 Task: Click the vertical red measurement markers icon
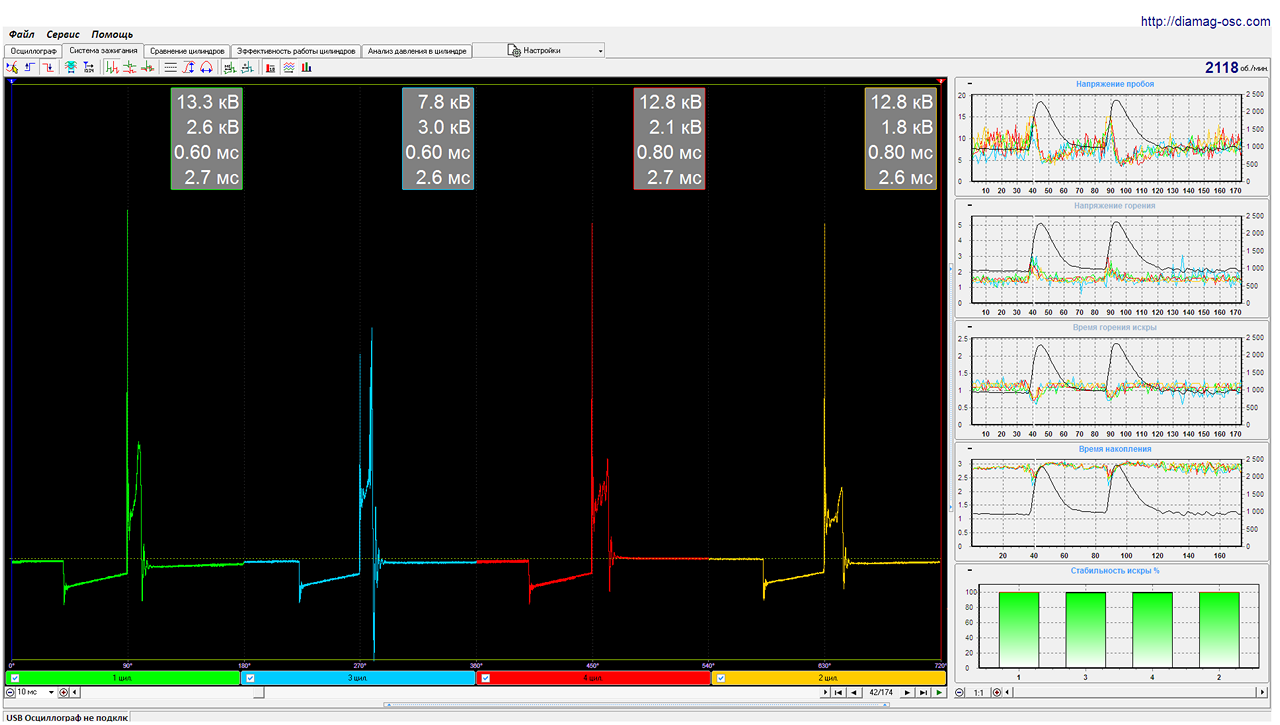tap(188, 68)
